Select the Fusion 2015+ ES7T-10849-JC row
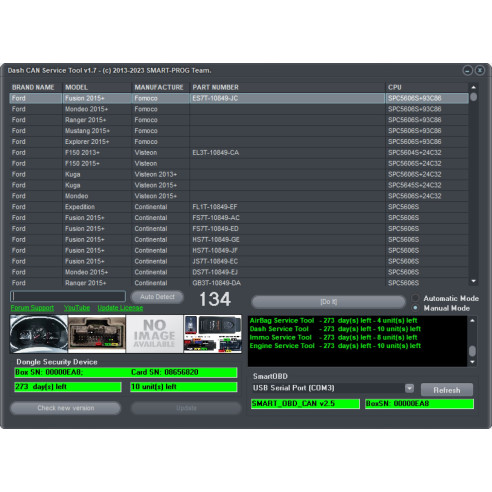The image size is (492, 492). coord(239,98)
